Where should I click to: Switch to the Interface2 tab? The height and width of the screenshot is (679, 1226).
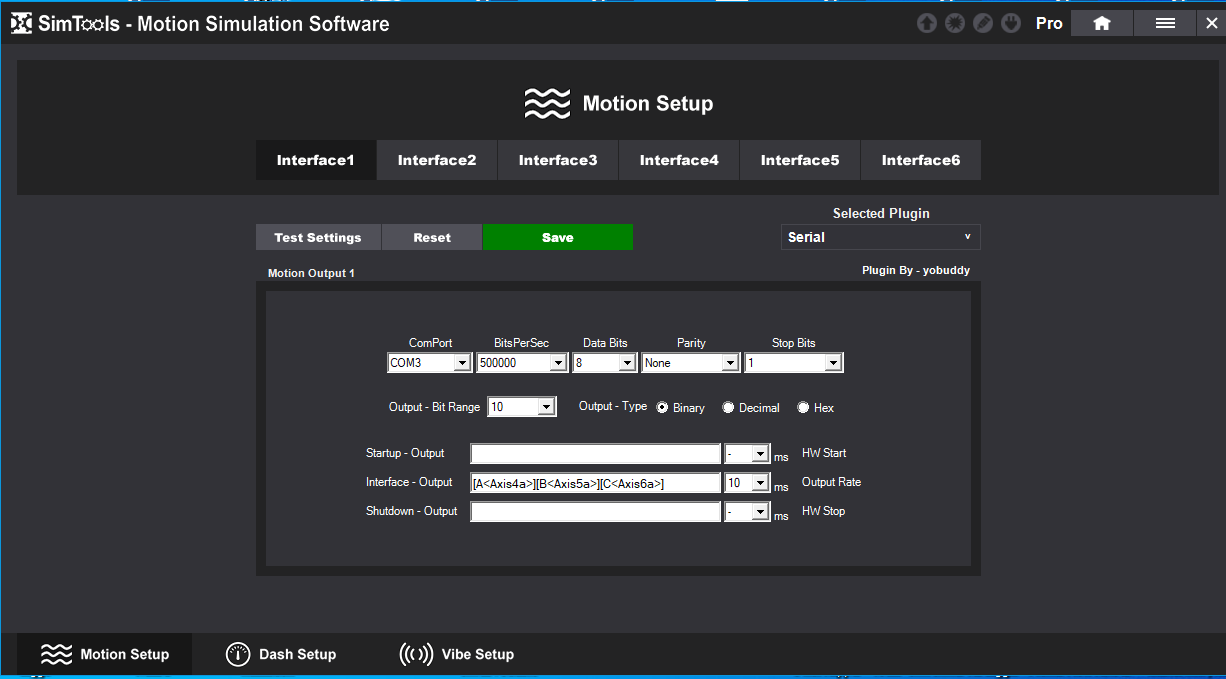[x=437, y=160]
